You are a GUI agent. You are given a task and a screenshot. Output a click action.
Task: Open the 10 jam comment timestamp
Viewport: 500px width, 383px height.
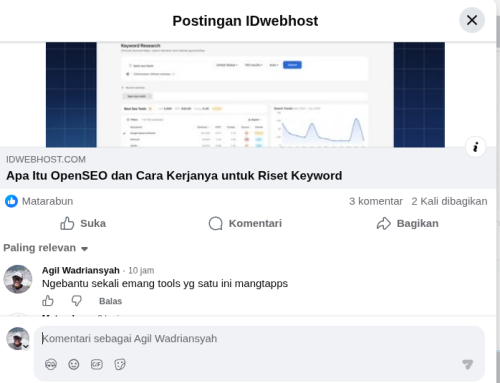pyautogui.click(x=141, y=270)
